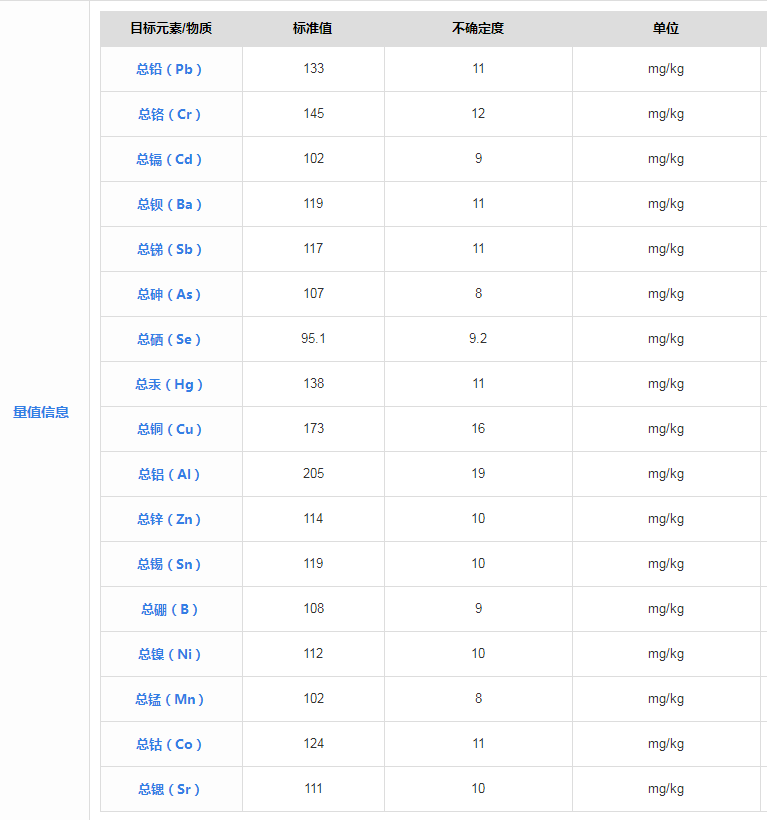Open the 总锶 (Sr) link
The height and width of the screenshot is (820, 767).
click(x=170, y=789)
